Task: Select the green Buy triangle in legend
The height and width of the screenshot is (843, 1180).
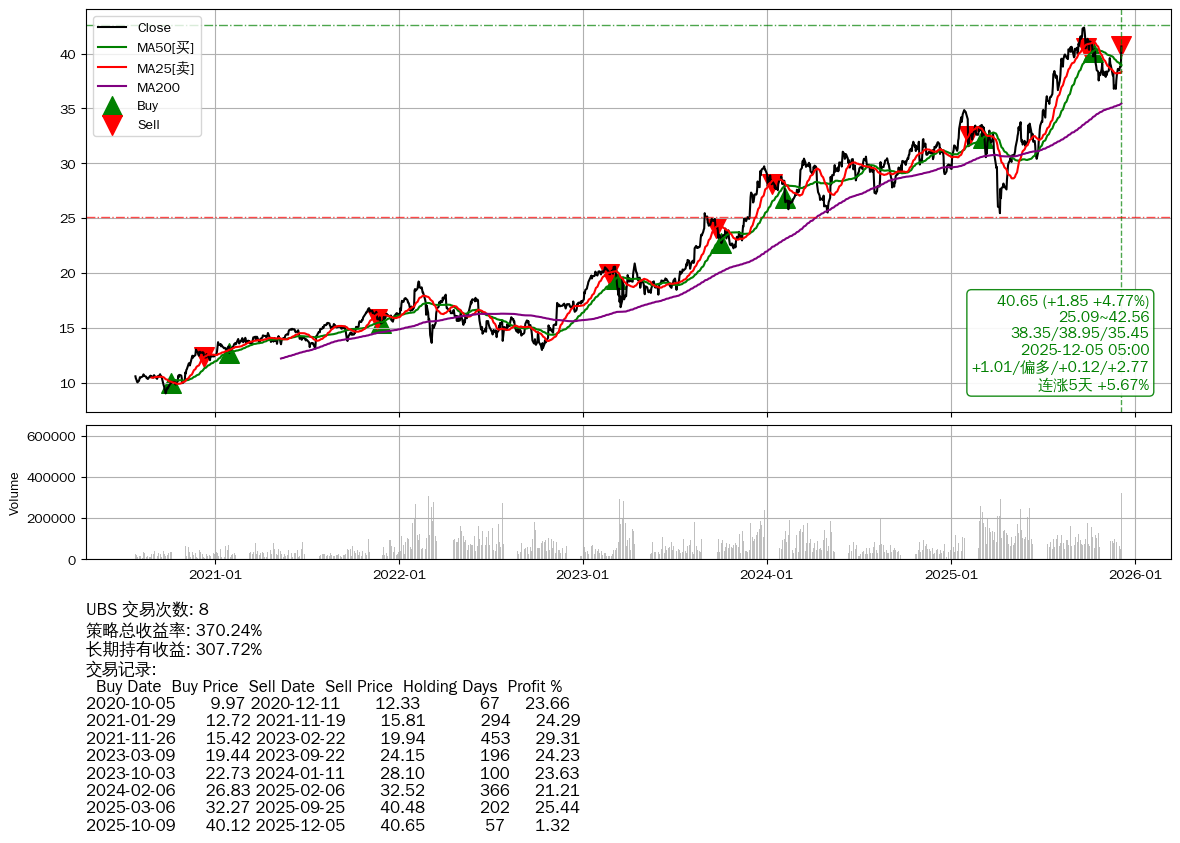Action: click(113, 106)
